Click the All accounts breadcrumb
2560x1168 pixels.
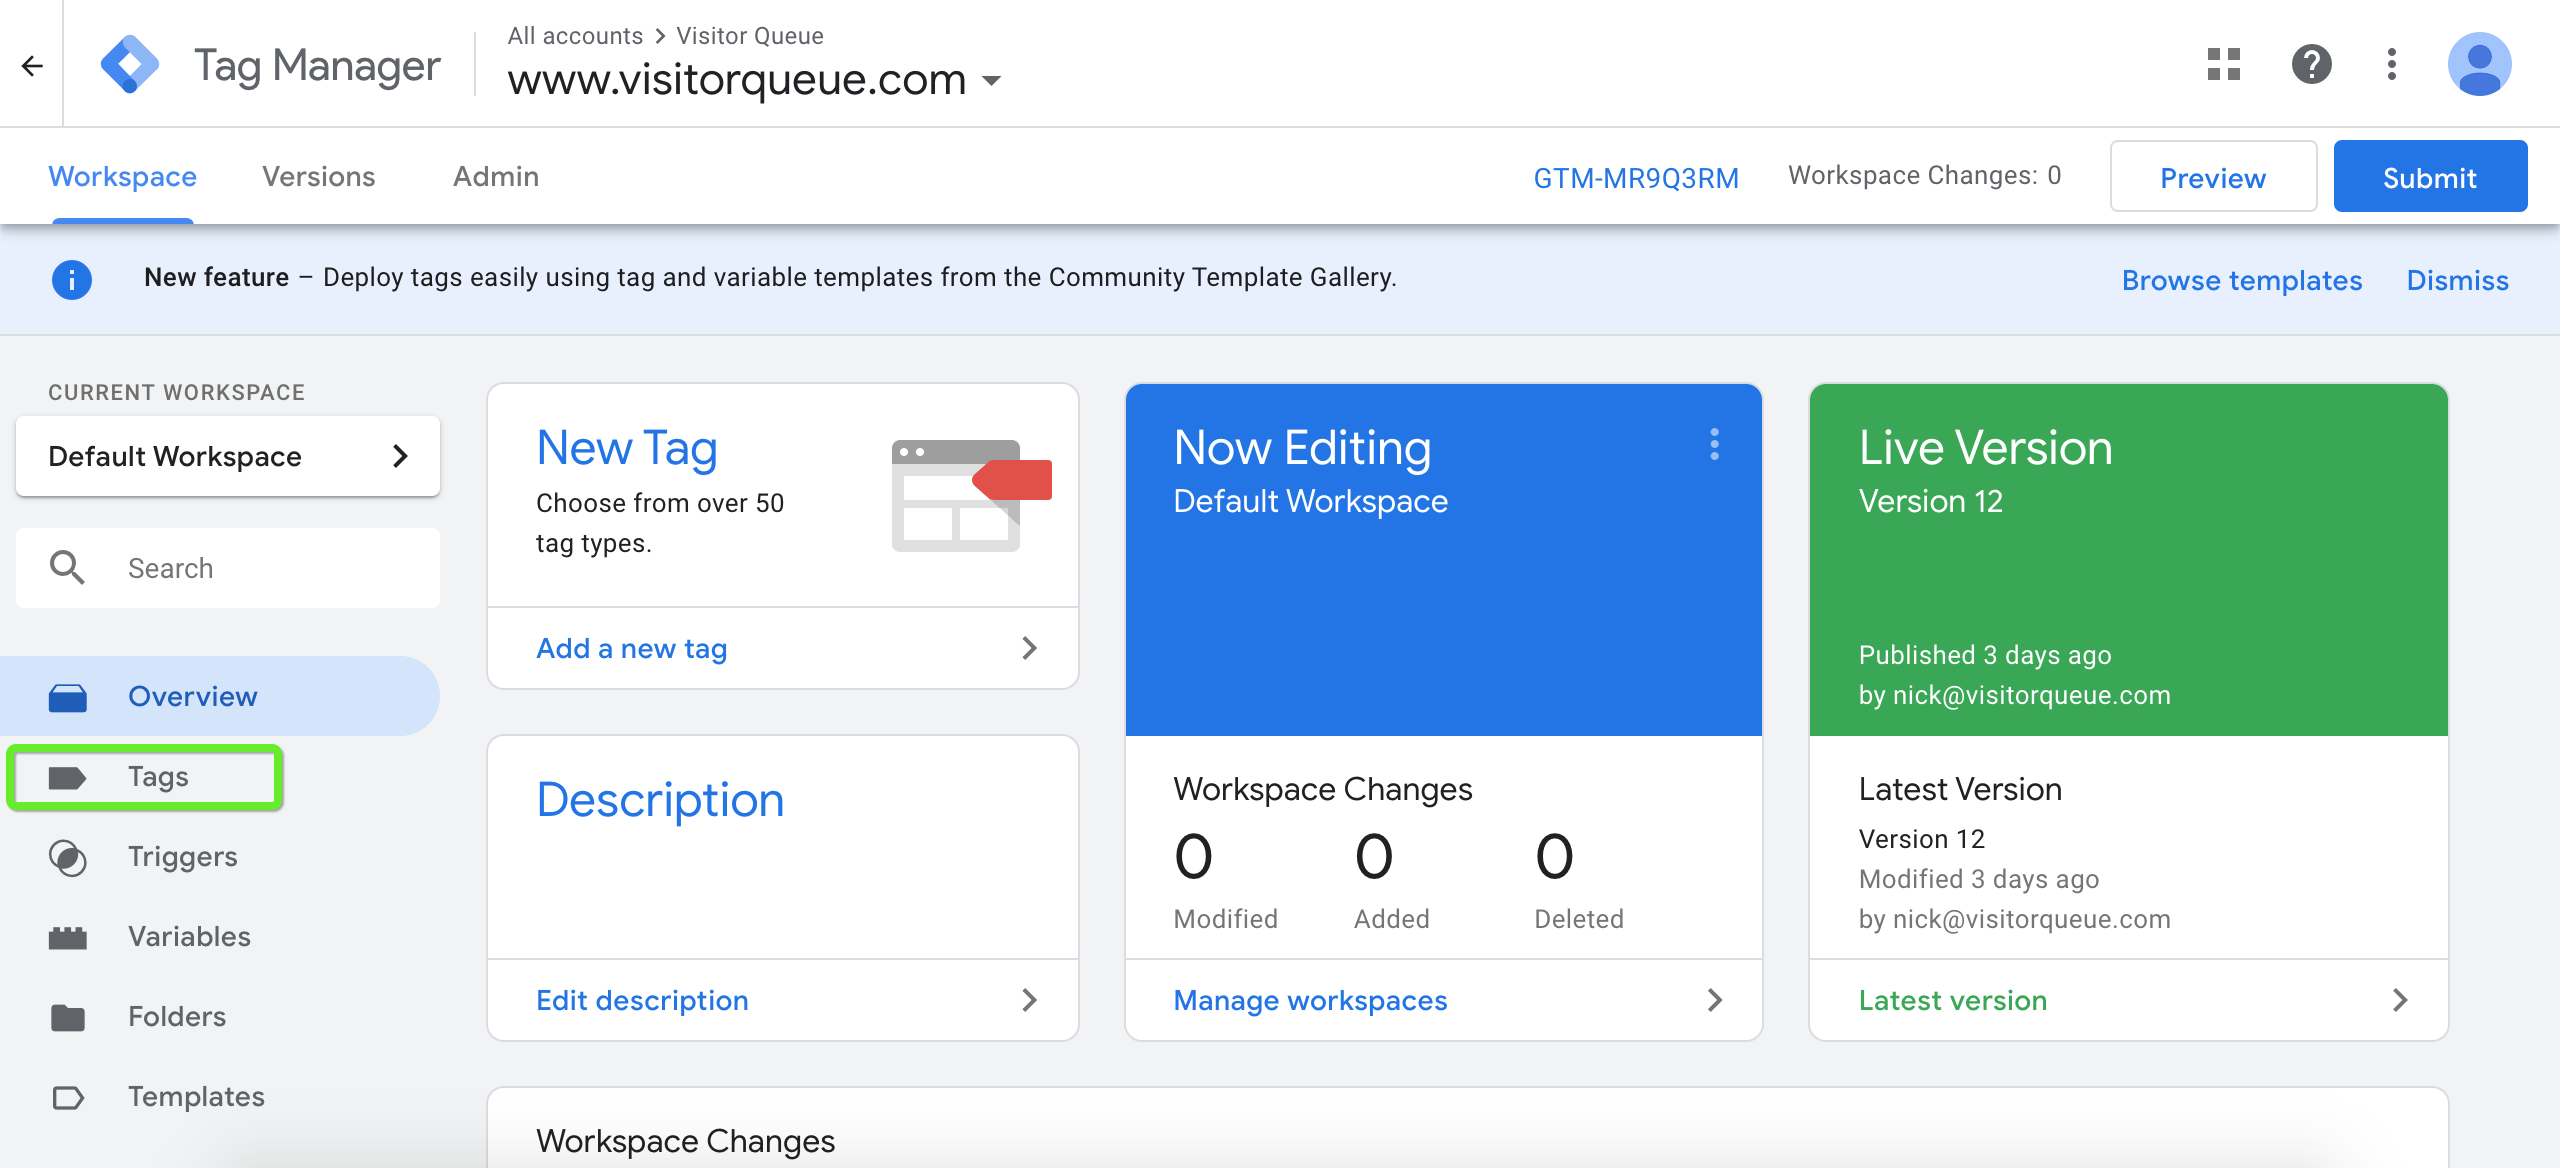point(575,36)
